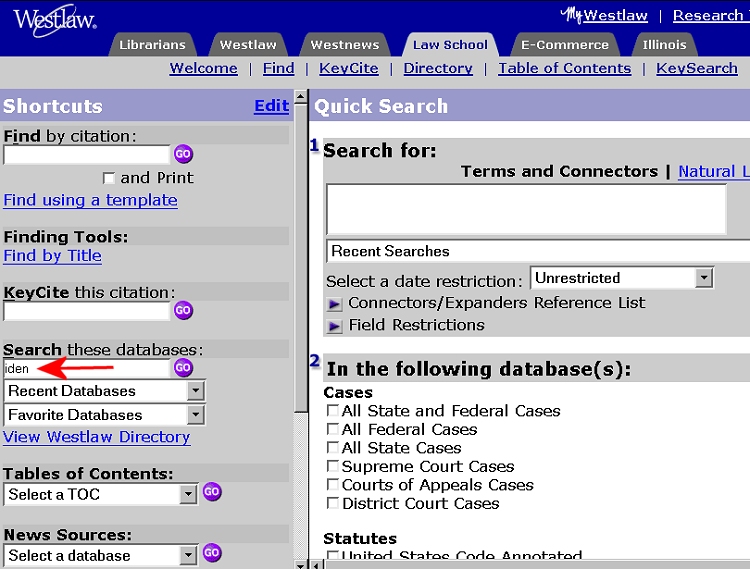Open the My Westlaw link
The width and height of the screenshot is (750, 569).
pyautogui.click(x=604, y=15)
